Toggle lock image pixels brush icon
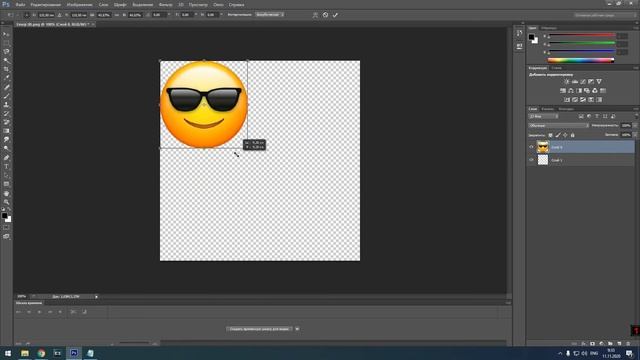Image resolution: width=640 pixels, height=360 pixels. (558, 135)
